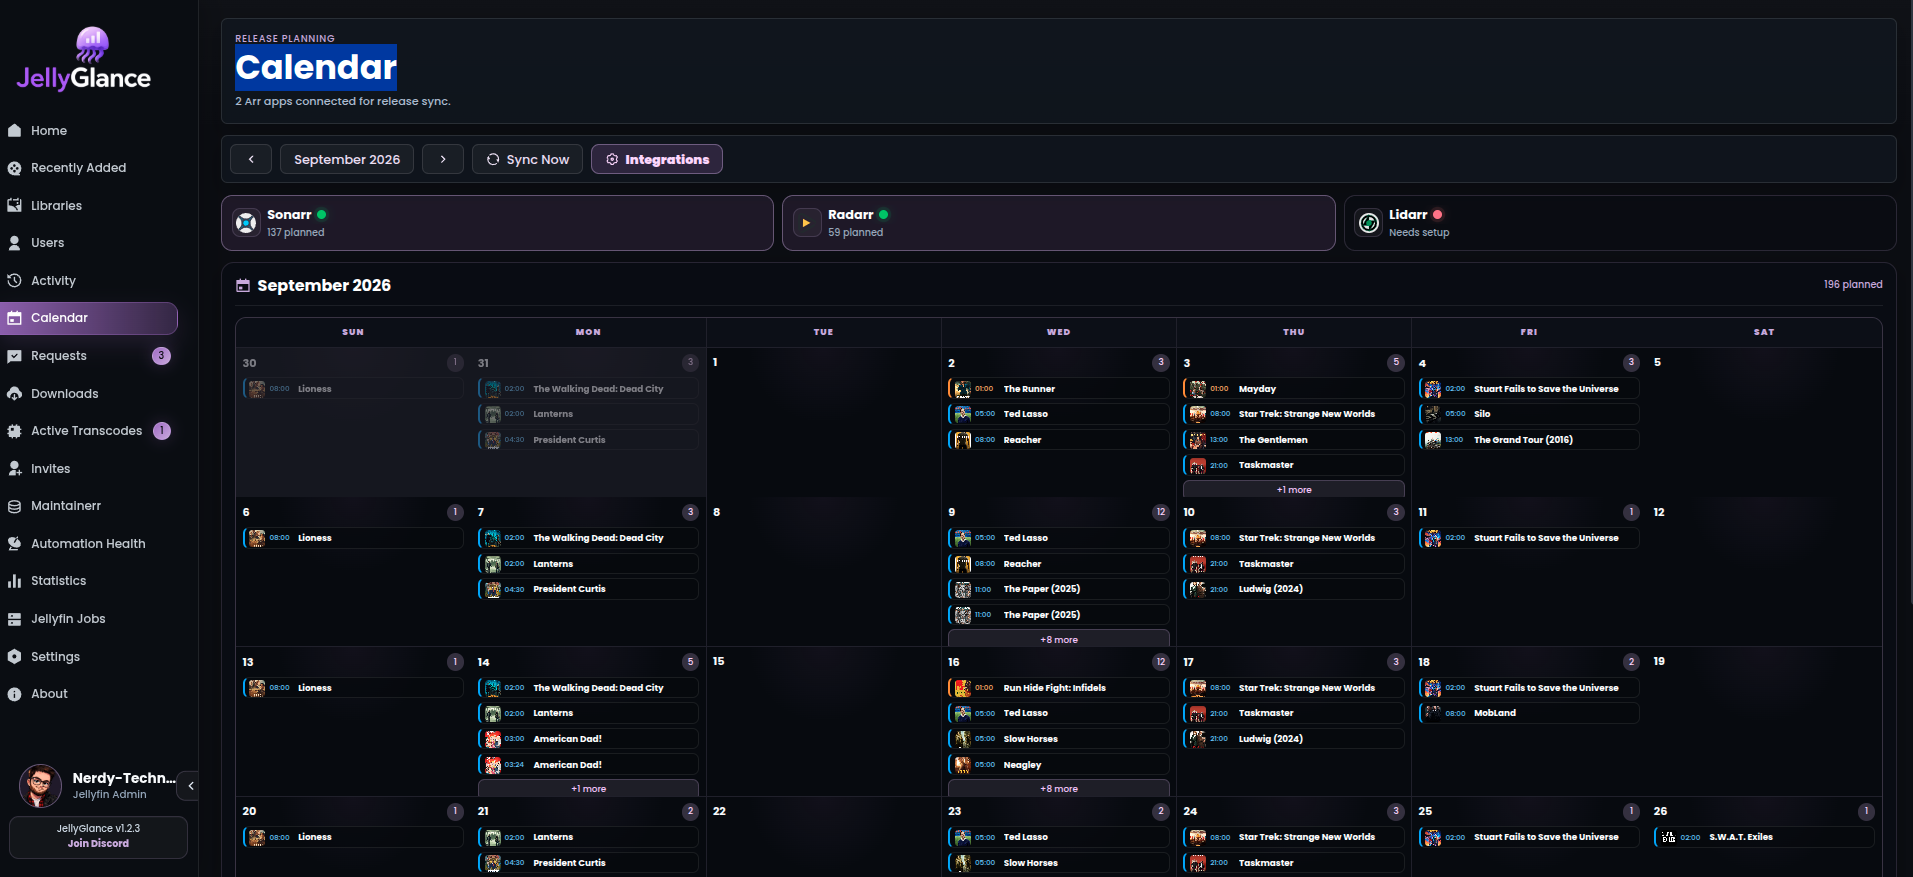Expand +1 more on Monday the 14th
Viewport: 1913px width, 877px height.
click(588, 789)
